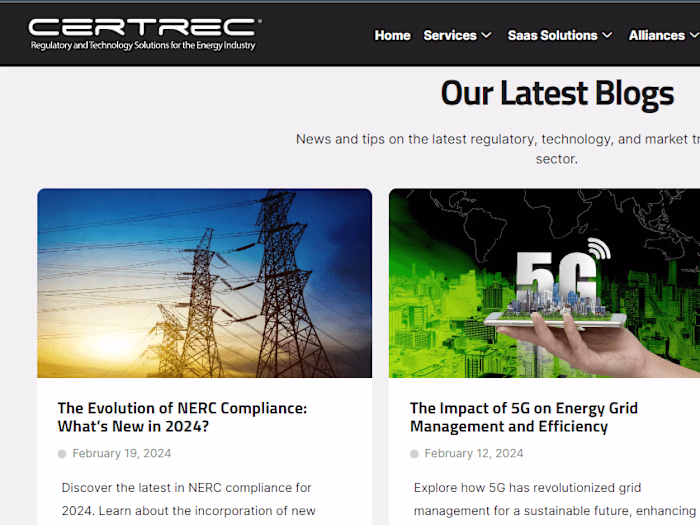Click the "Discover the latest in NERC compliance" excerpt

click(188, 499)
